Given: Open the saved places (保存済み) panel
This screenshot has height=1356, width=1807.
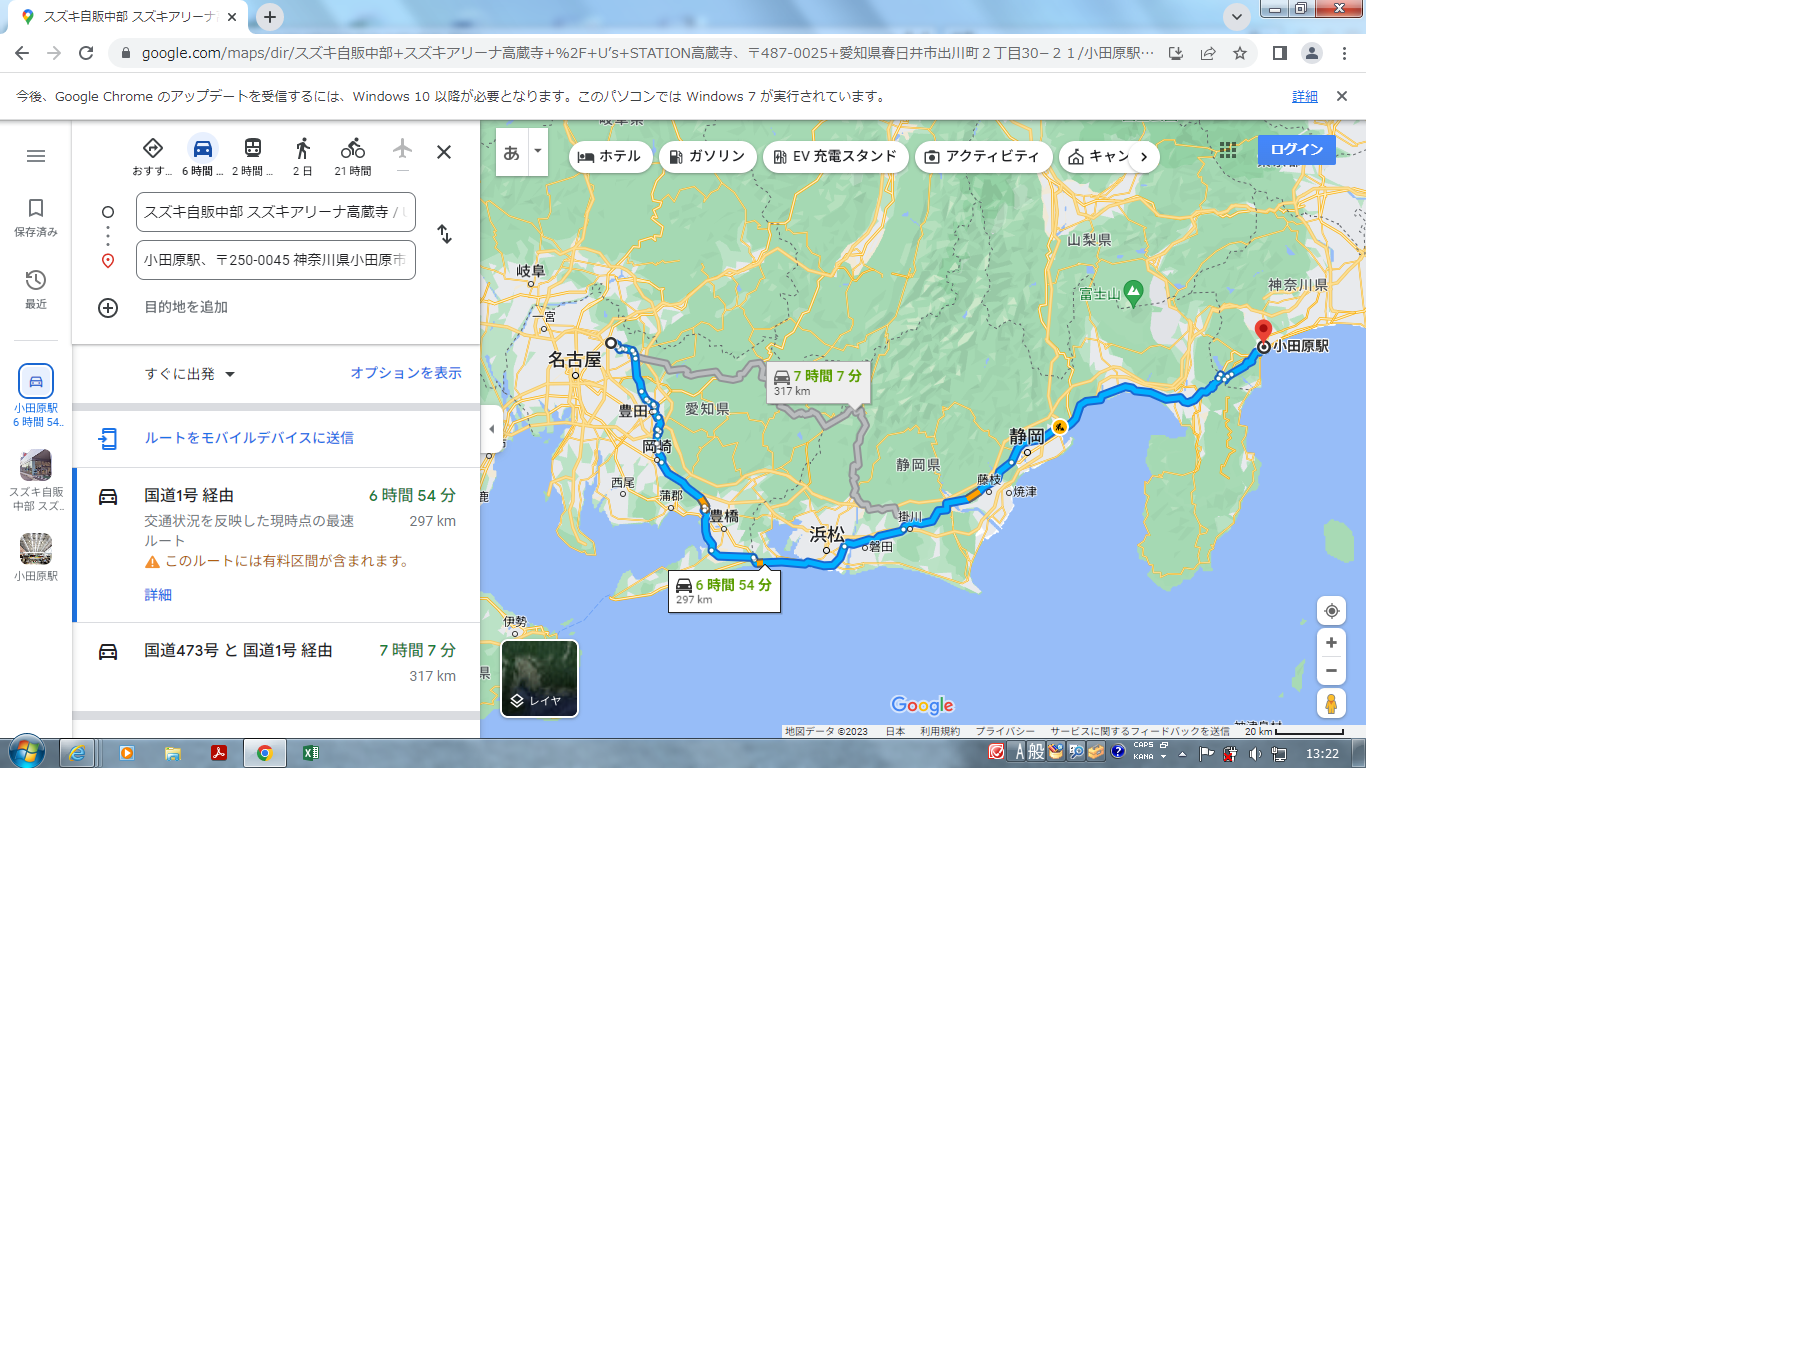Looking at the screenshot, I should coord(36,216).
